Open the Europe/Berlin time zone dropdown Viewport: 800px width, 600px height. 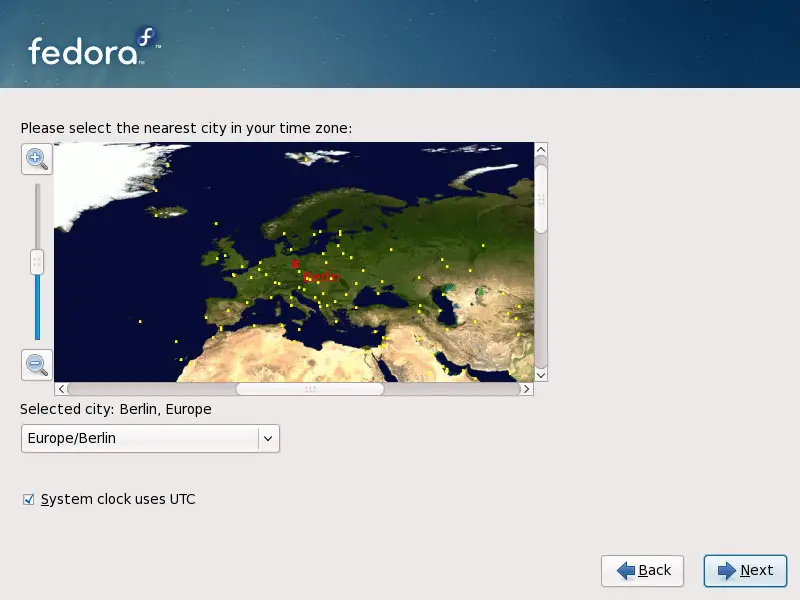pos(151,438)
